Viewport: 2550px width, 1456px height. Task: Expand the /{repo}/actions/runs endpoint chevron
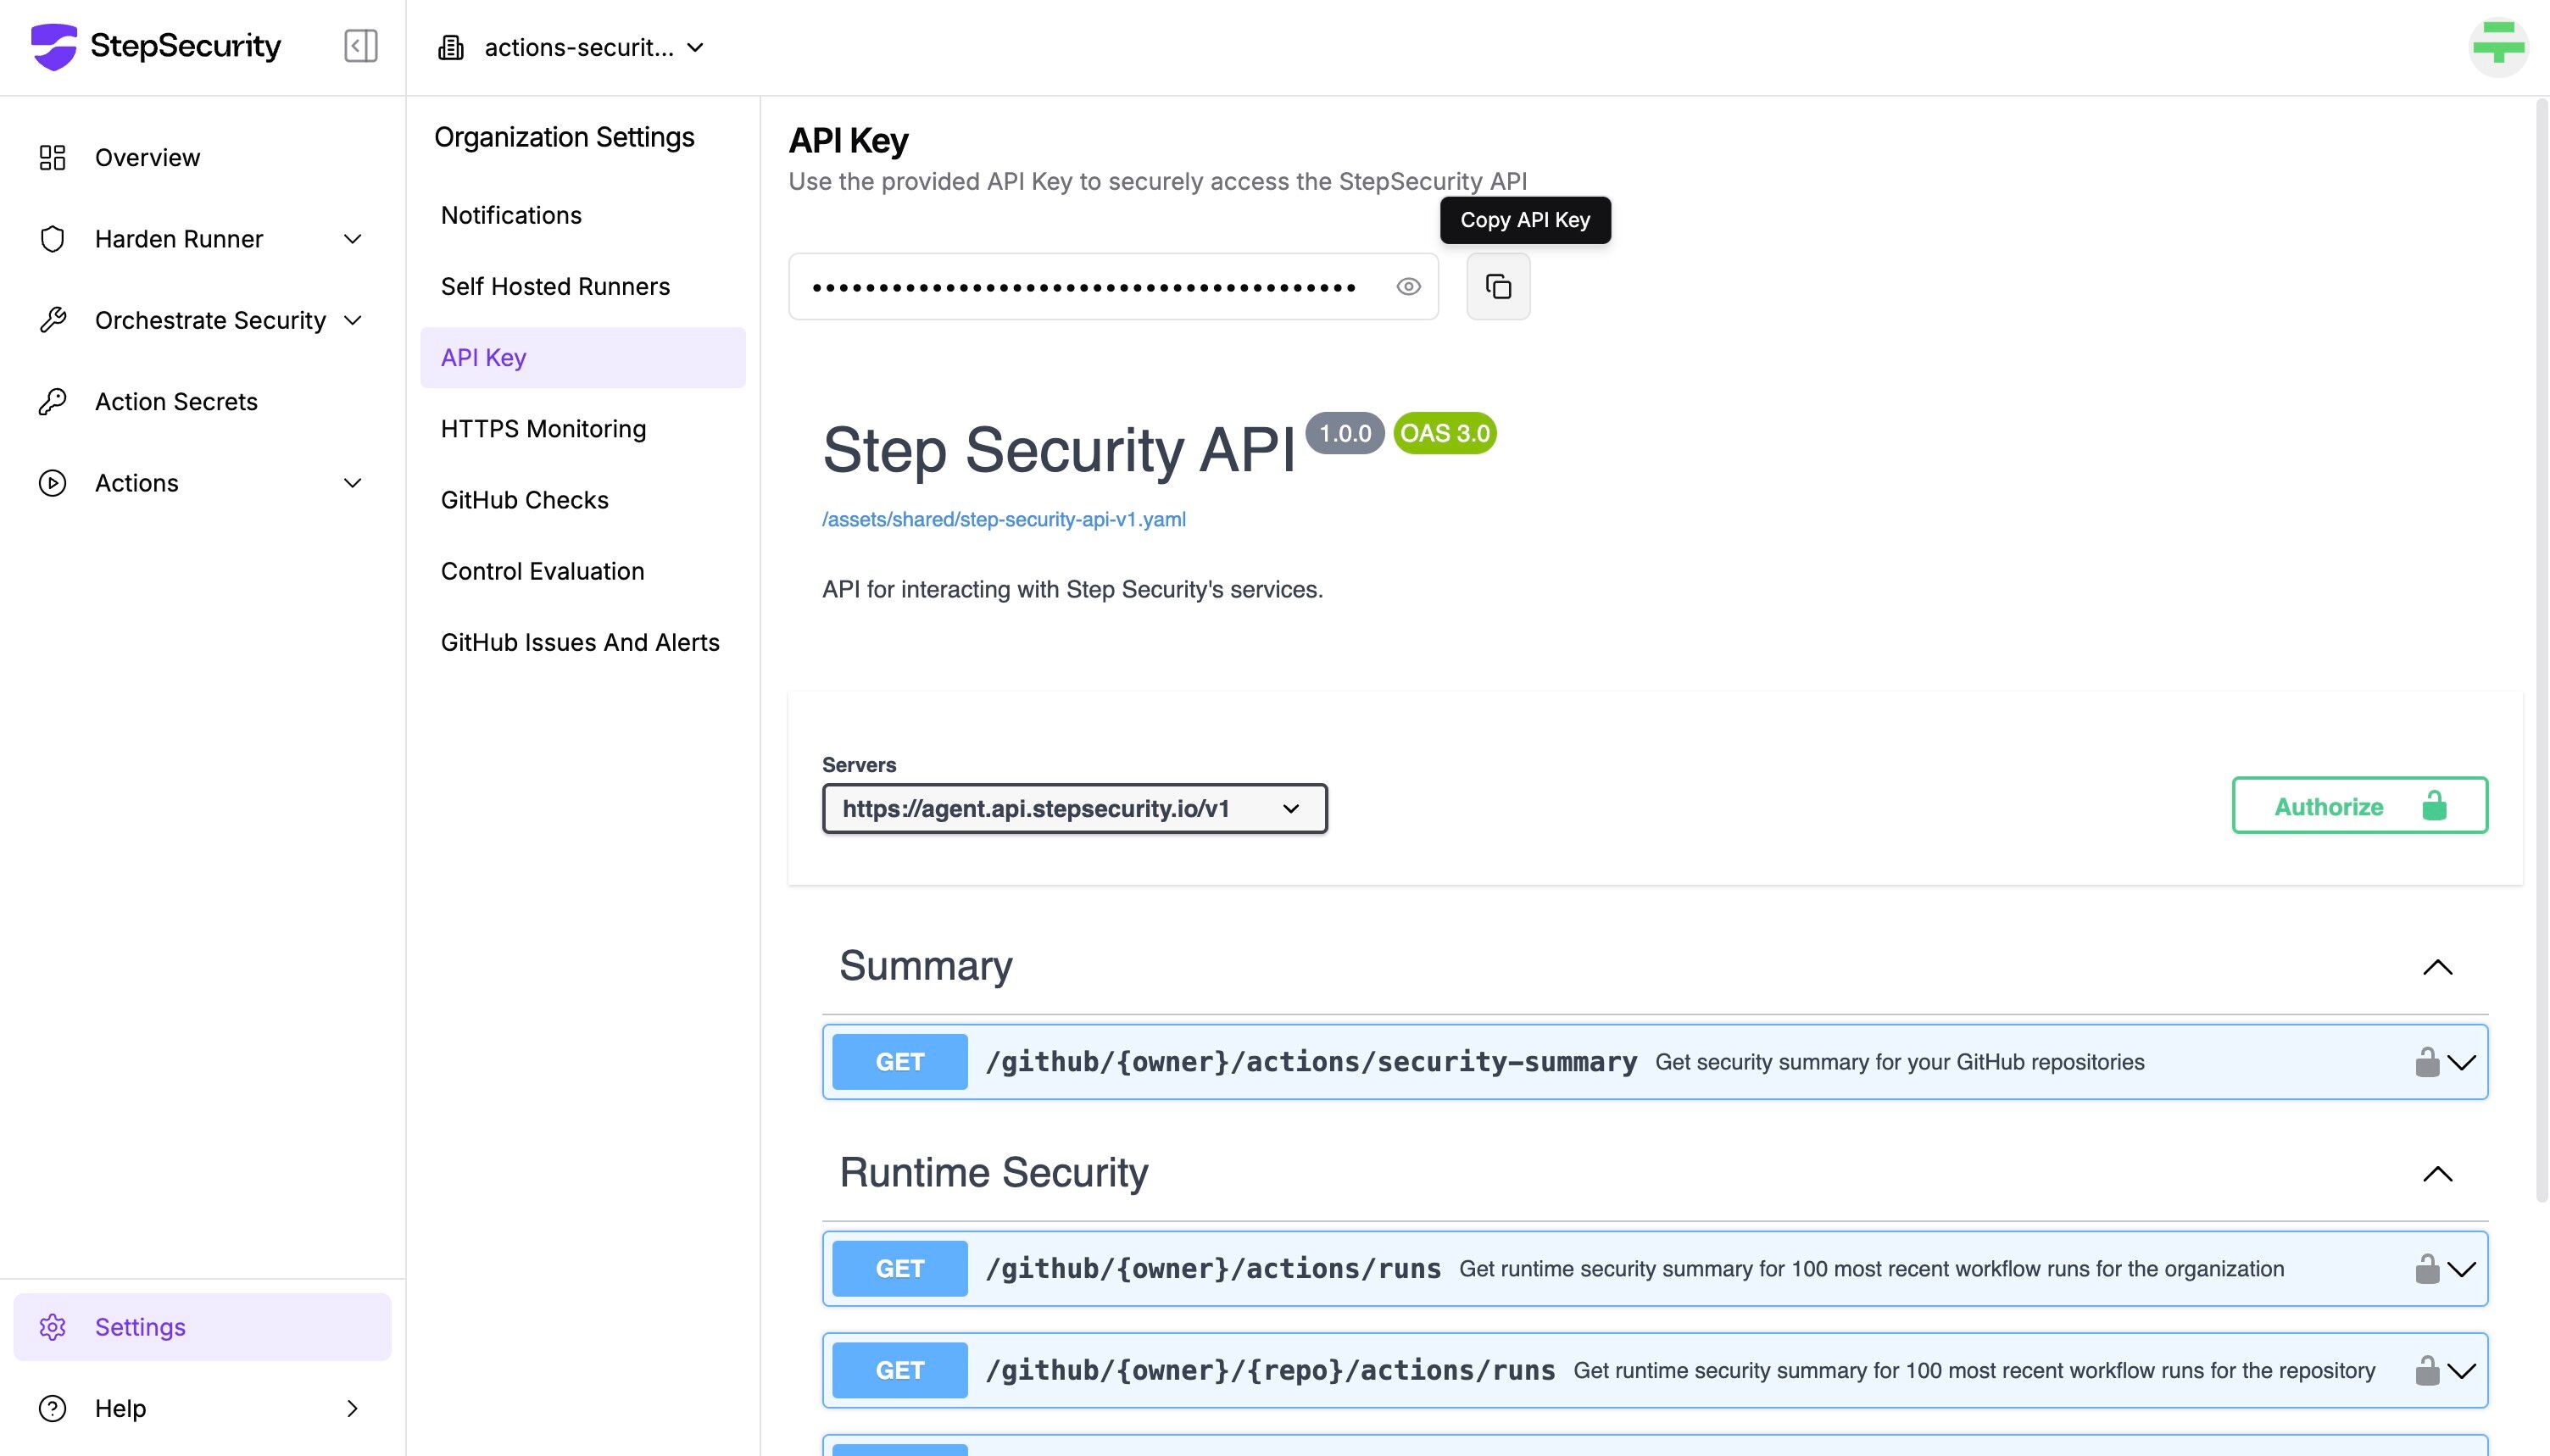(x=2462, y=1370)
